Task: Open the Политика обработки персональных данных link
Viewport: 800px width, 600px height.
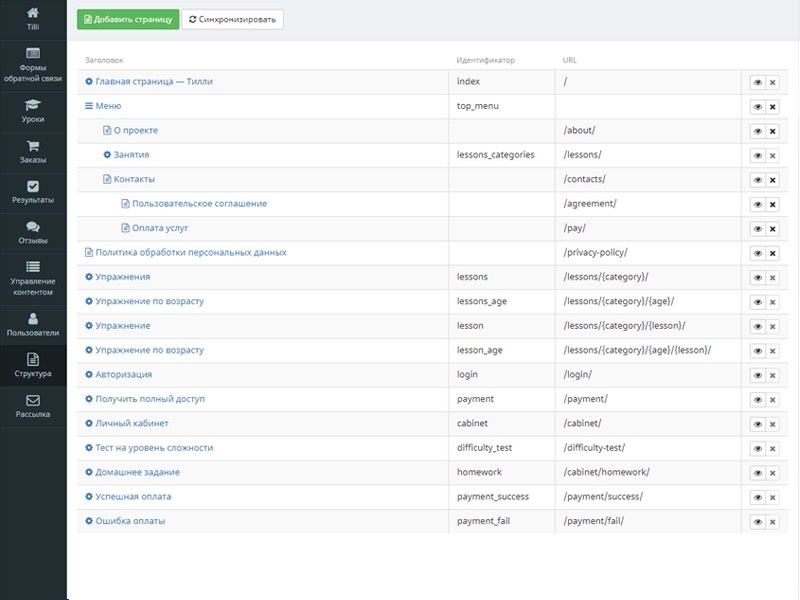Action: click(190, 253)
